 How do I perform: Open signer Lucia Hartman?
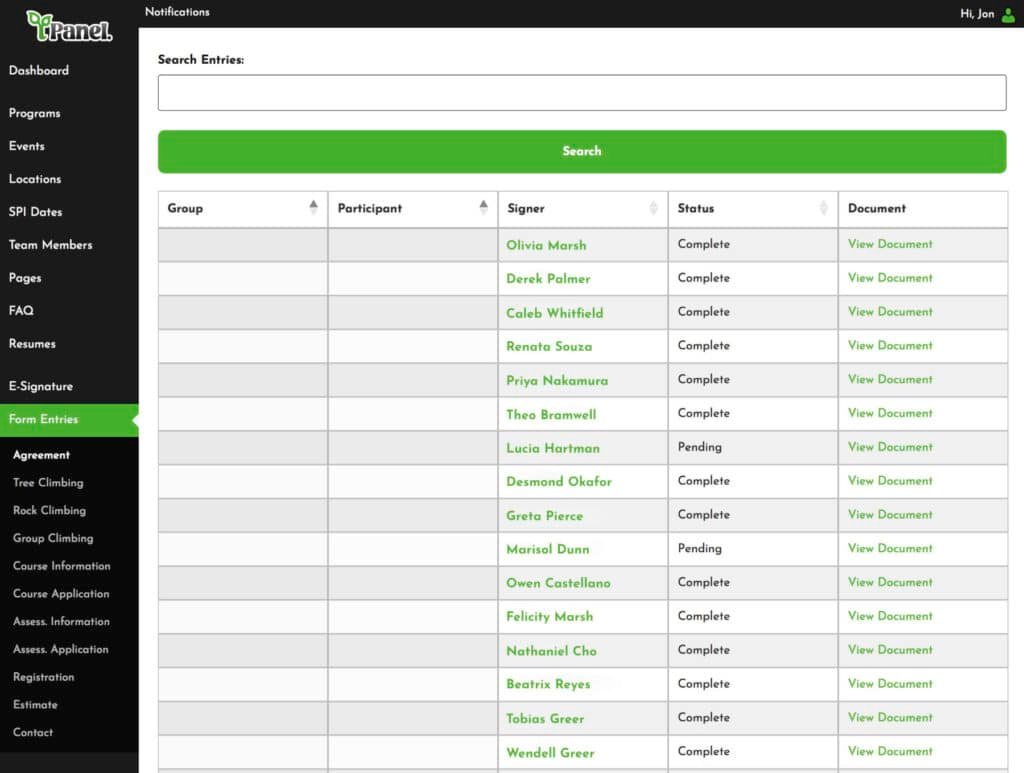tap(552, 449)
